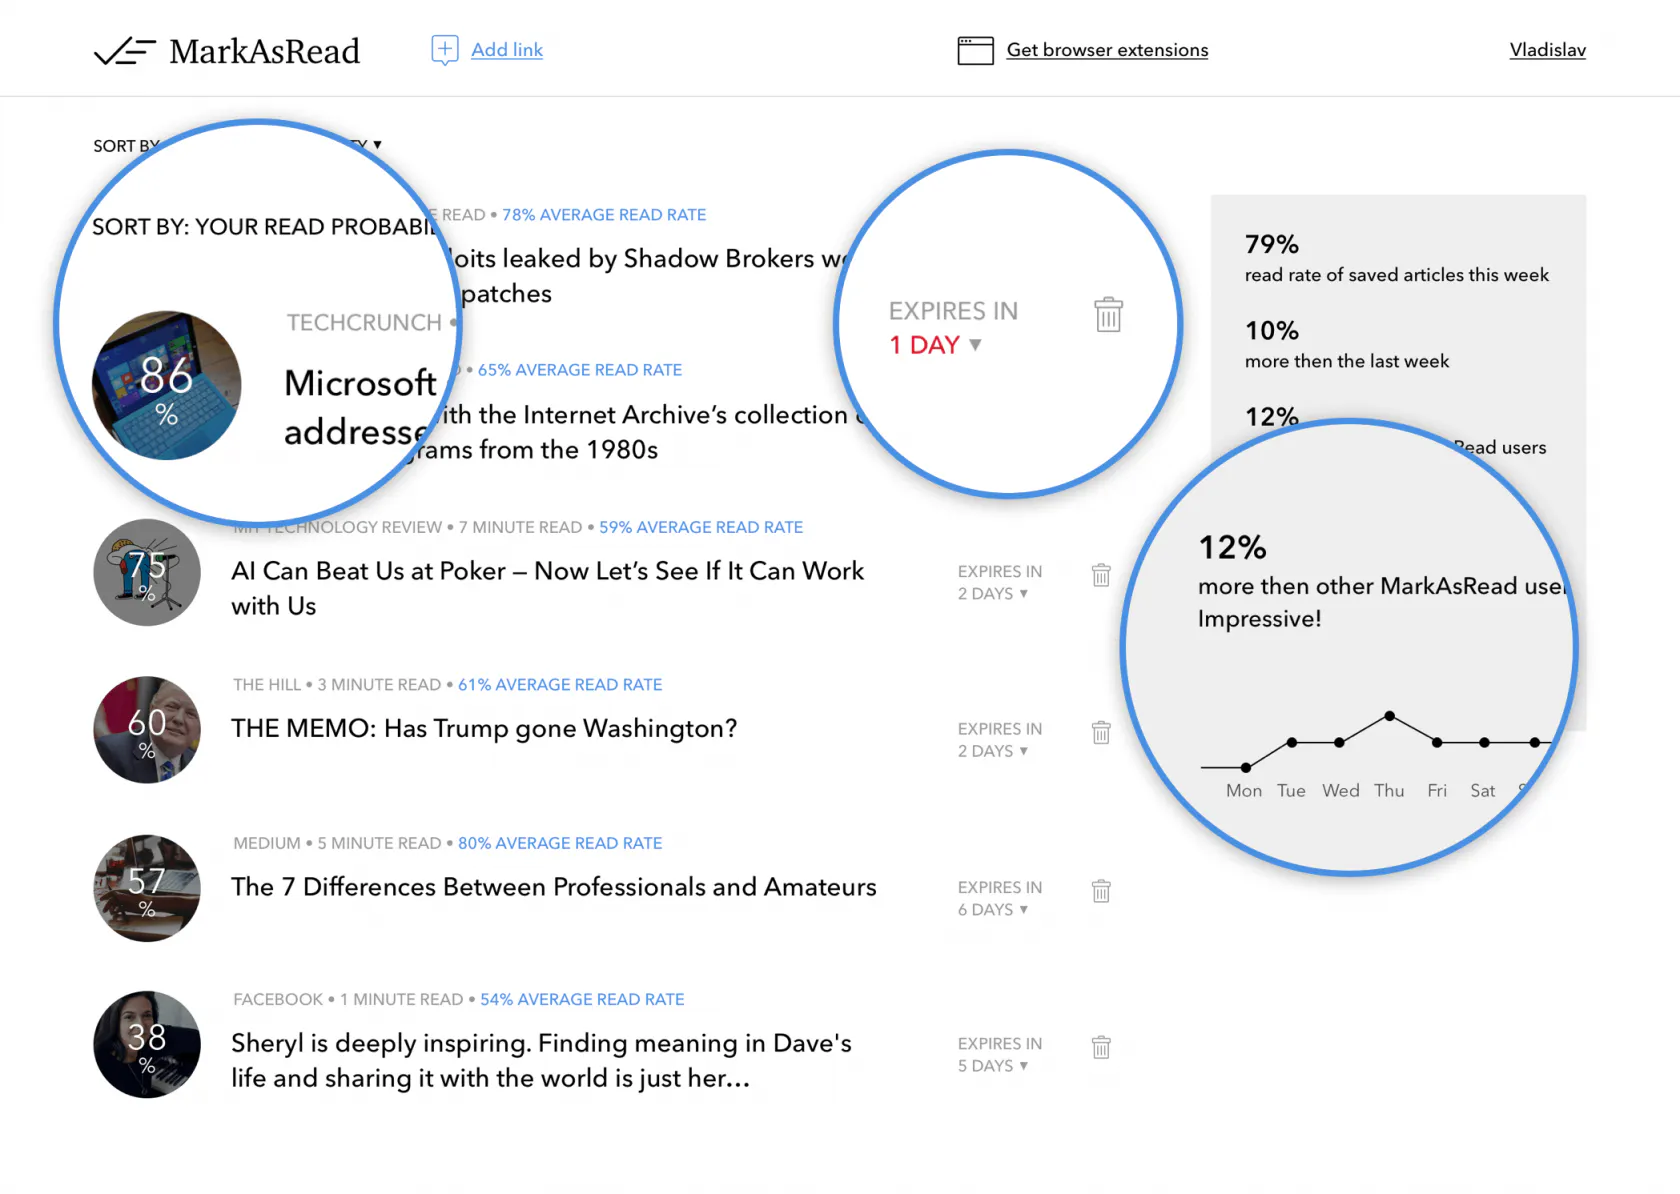Open Get browser extensions link

tap(1107, 50)
